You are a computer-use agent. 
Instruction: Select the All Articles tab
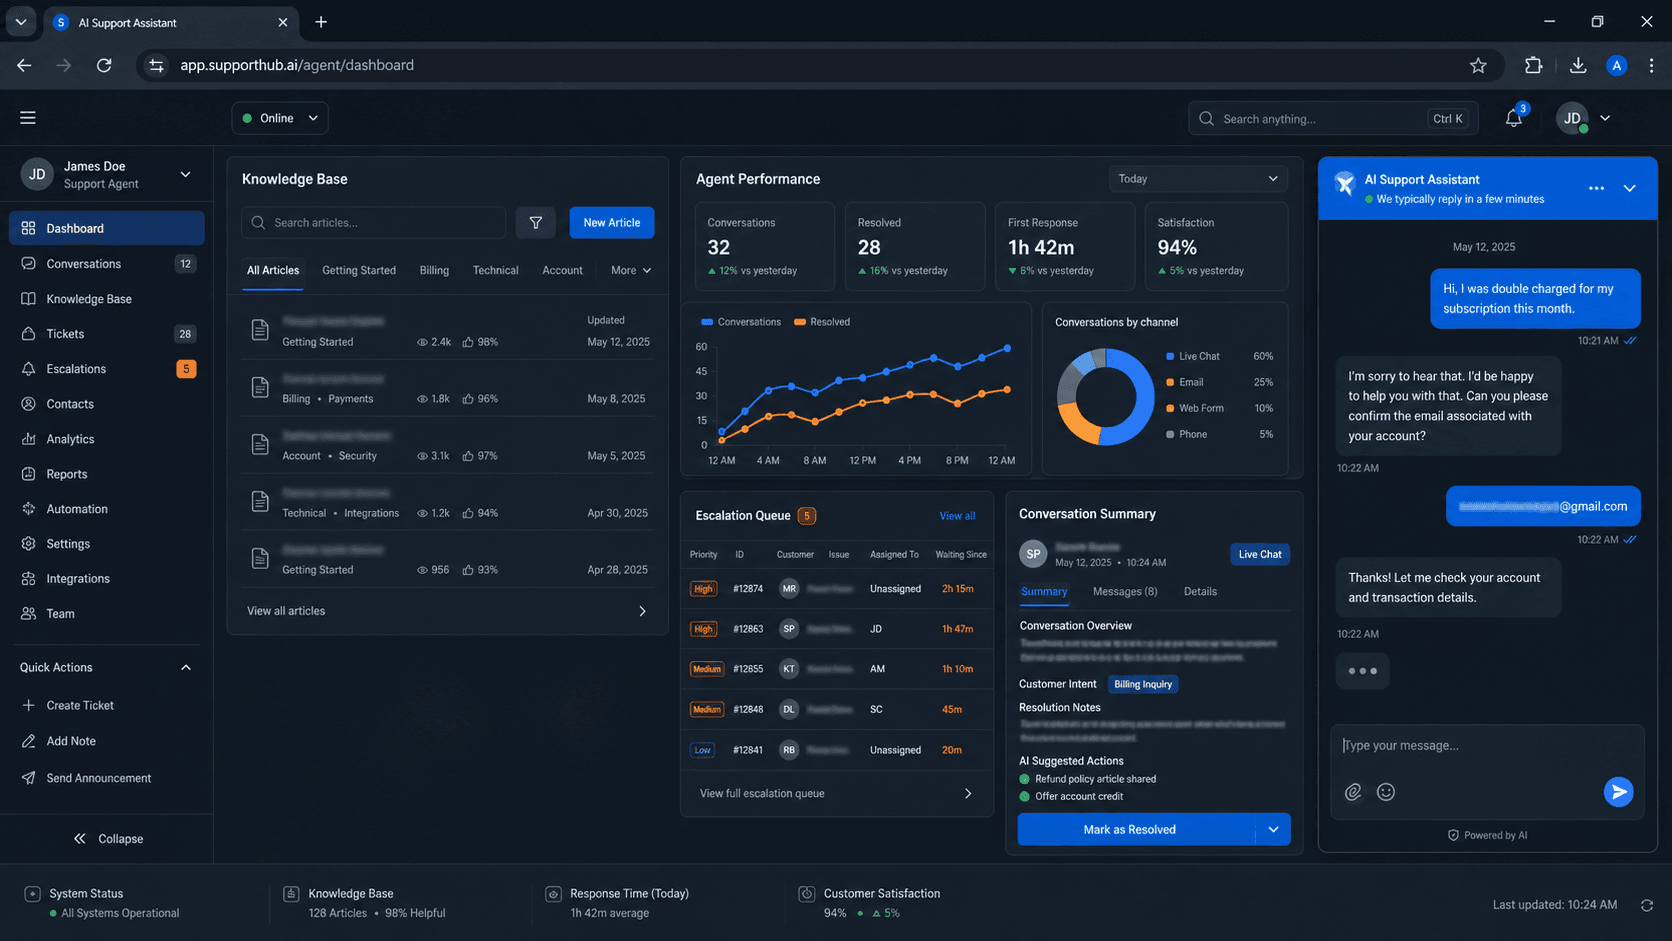(x=273, y=271)
